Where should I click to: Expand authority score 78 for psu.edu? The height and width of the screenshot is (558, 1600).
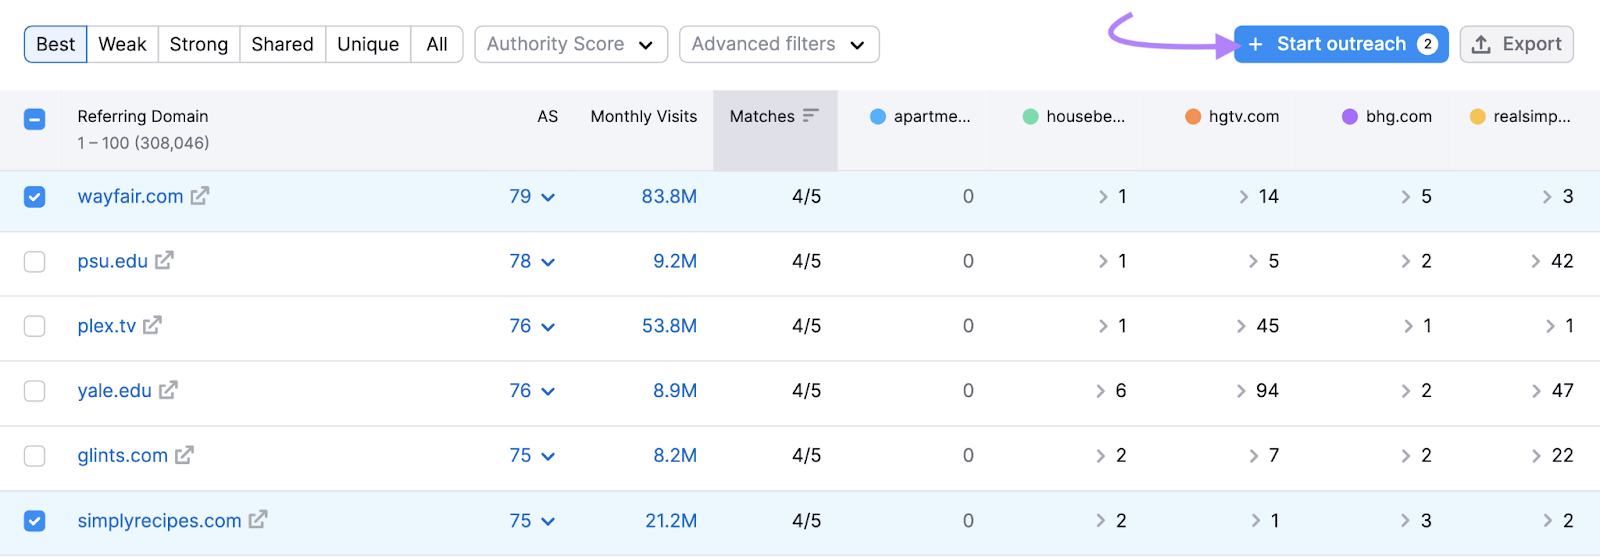click(531, 262)
